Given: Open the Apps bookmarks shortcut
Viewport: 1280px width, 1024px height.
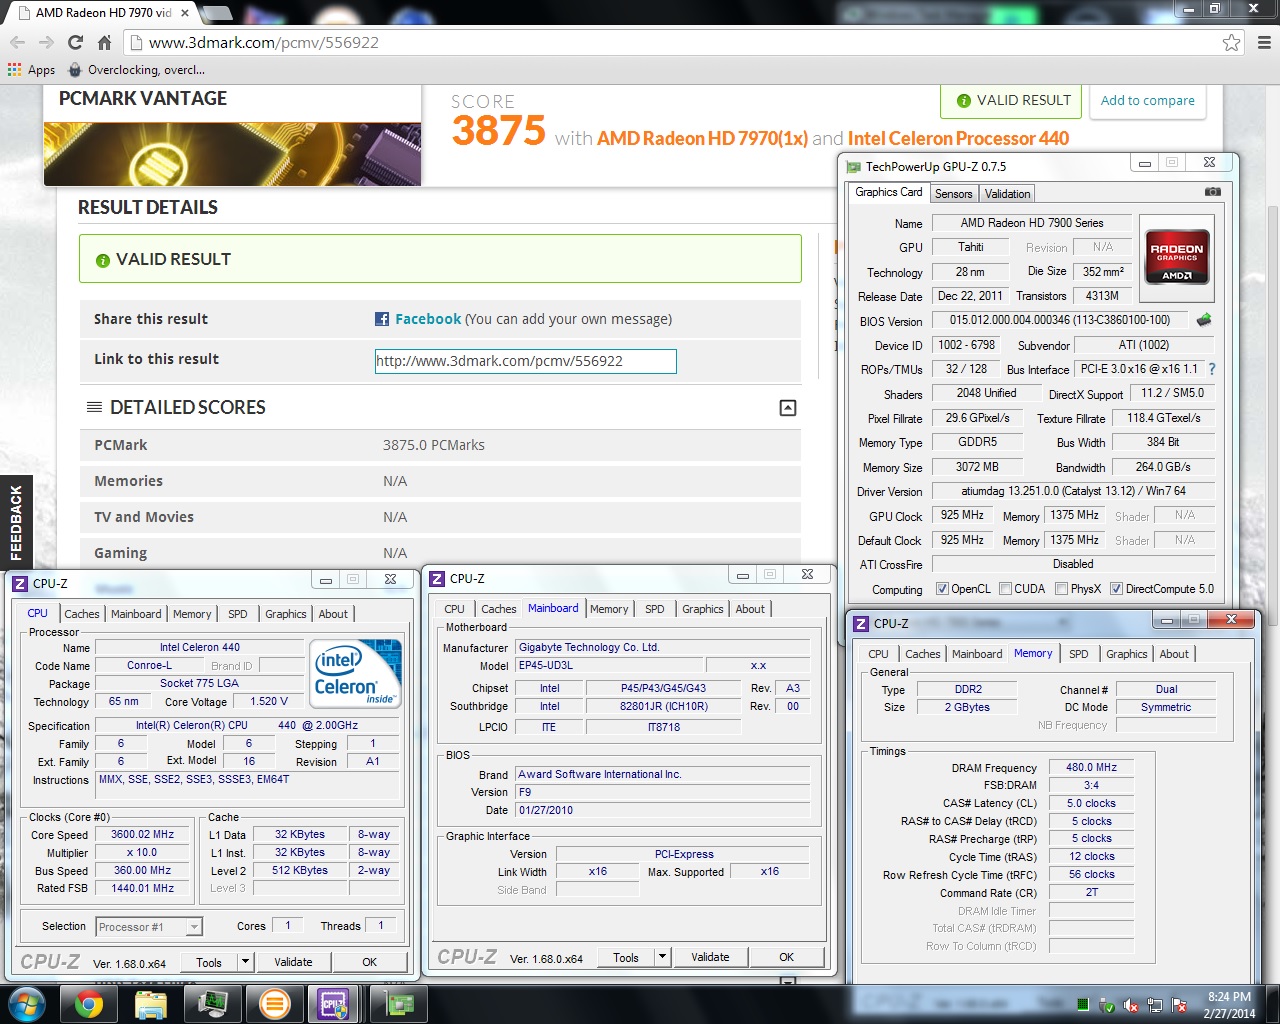Looking at the screenshot, I should (31, 70).
